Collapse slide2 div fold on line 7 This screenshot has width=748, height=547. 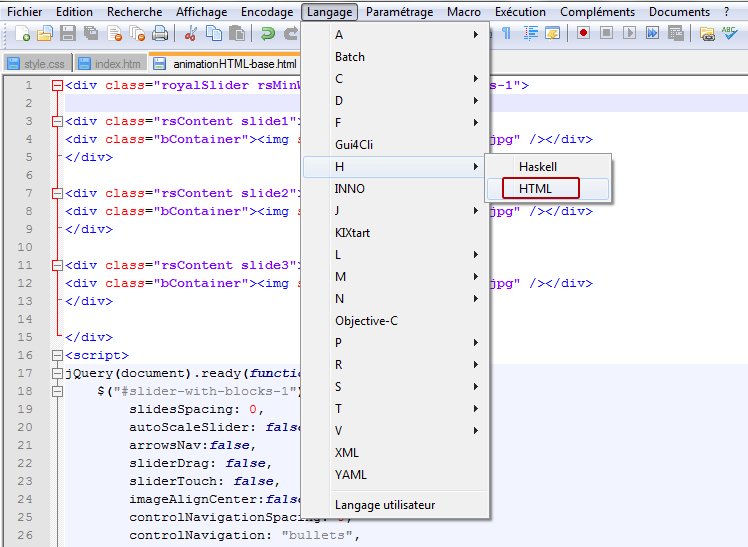tap(57, 193)
